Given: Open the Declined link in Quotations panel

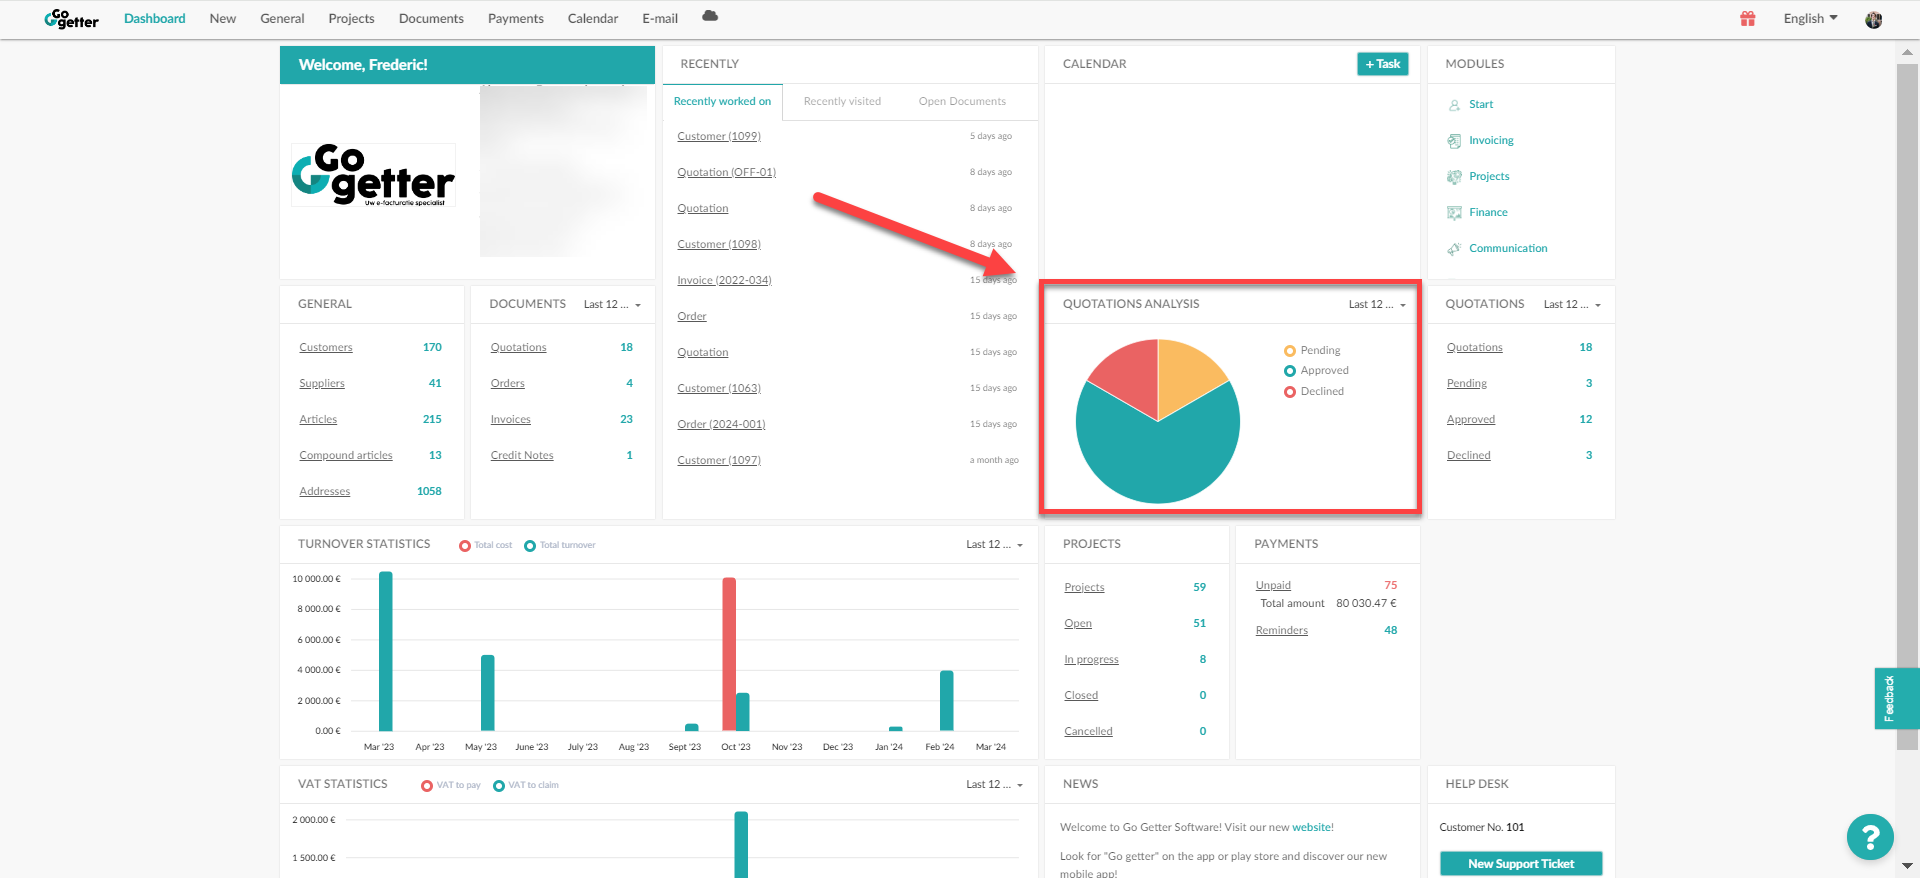Looking at the screenshot, I should pyautogui.click(x=1468, y=456).
